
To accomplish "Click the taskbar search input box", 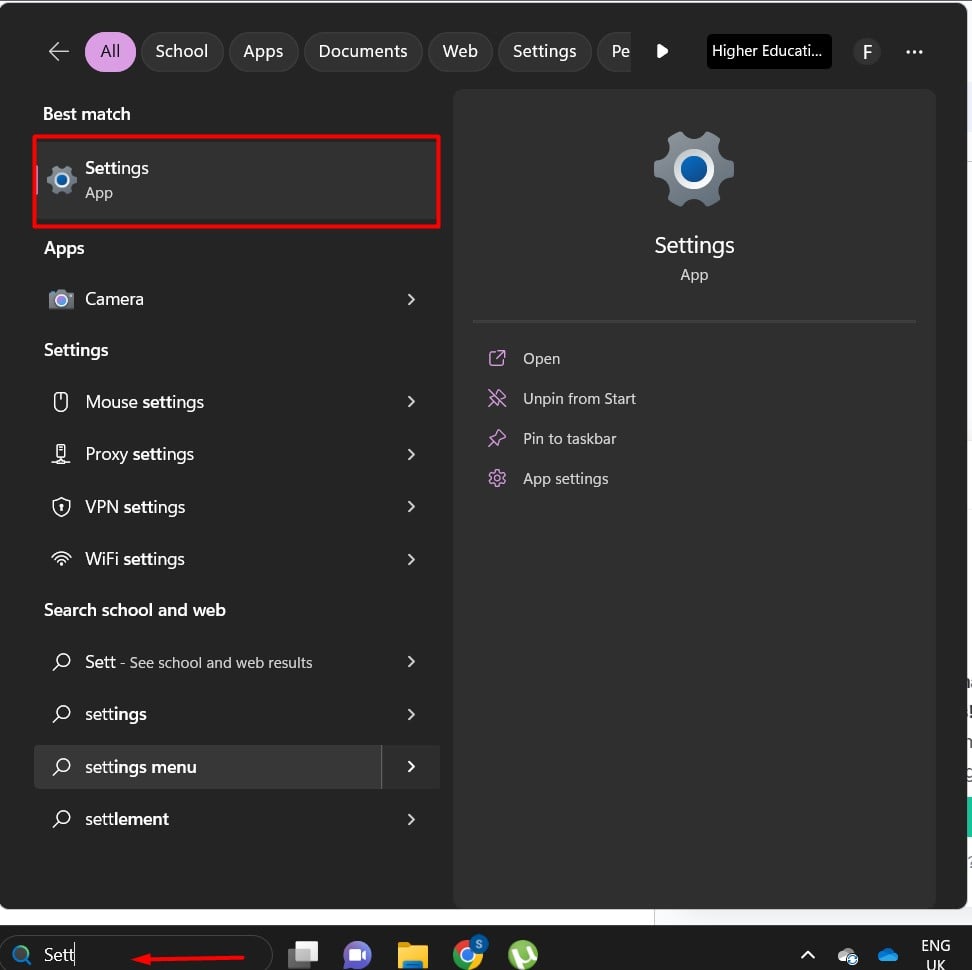I will click(150, 954).
